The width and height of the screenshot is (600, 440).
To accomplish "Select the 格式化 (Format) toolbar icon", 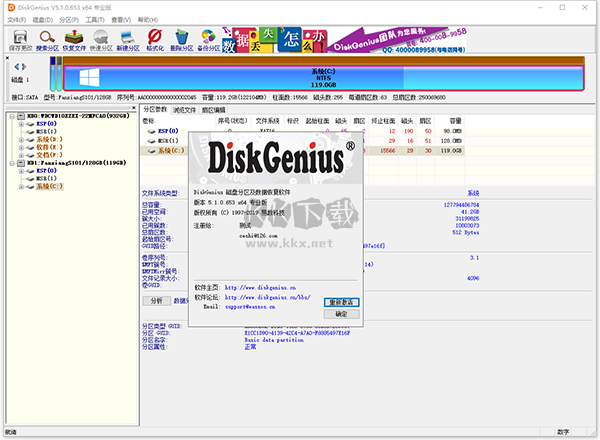I will [155, 42].
